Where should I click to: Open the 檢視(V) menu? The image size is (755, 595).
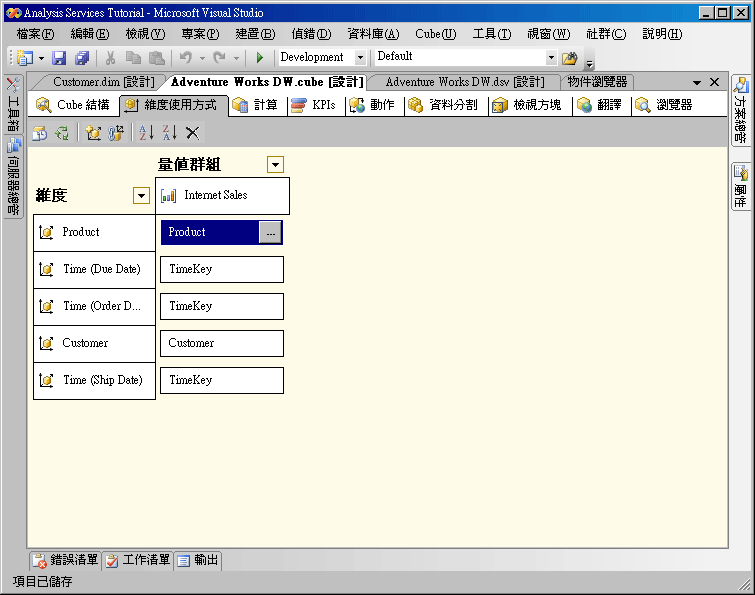(145, 34)
